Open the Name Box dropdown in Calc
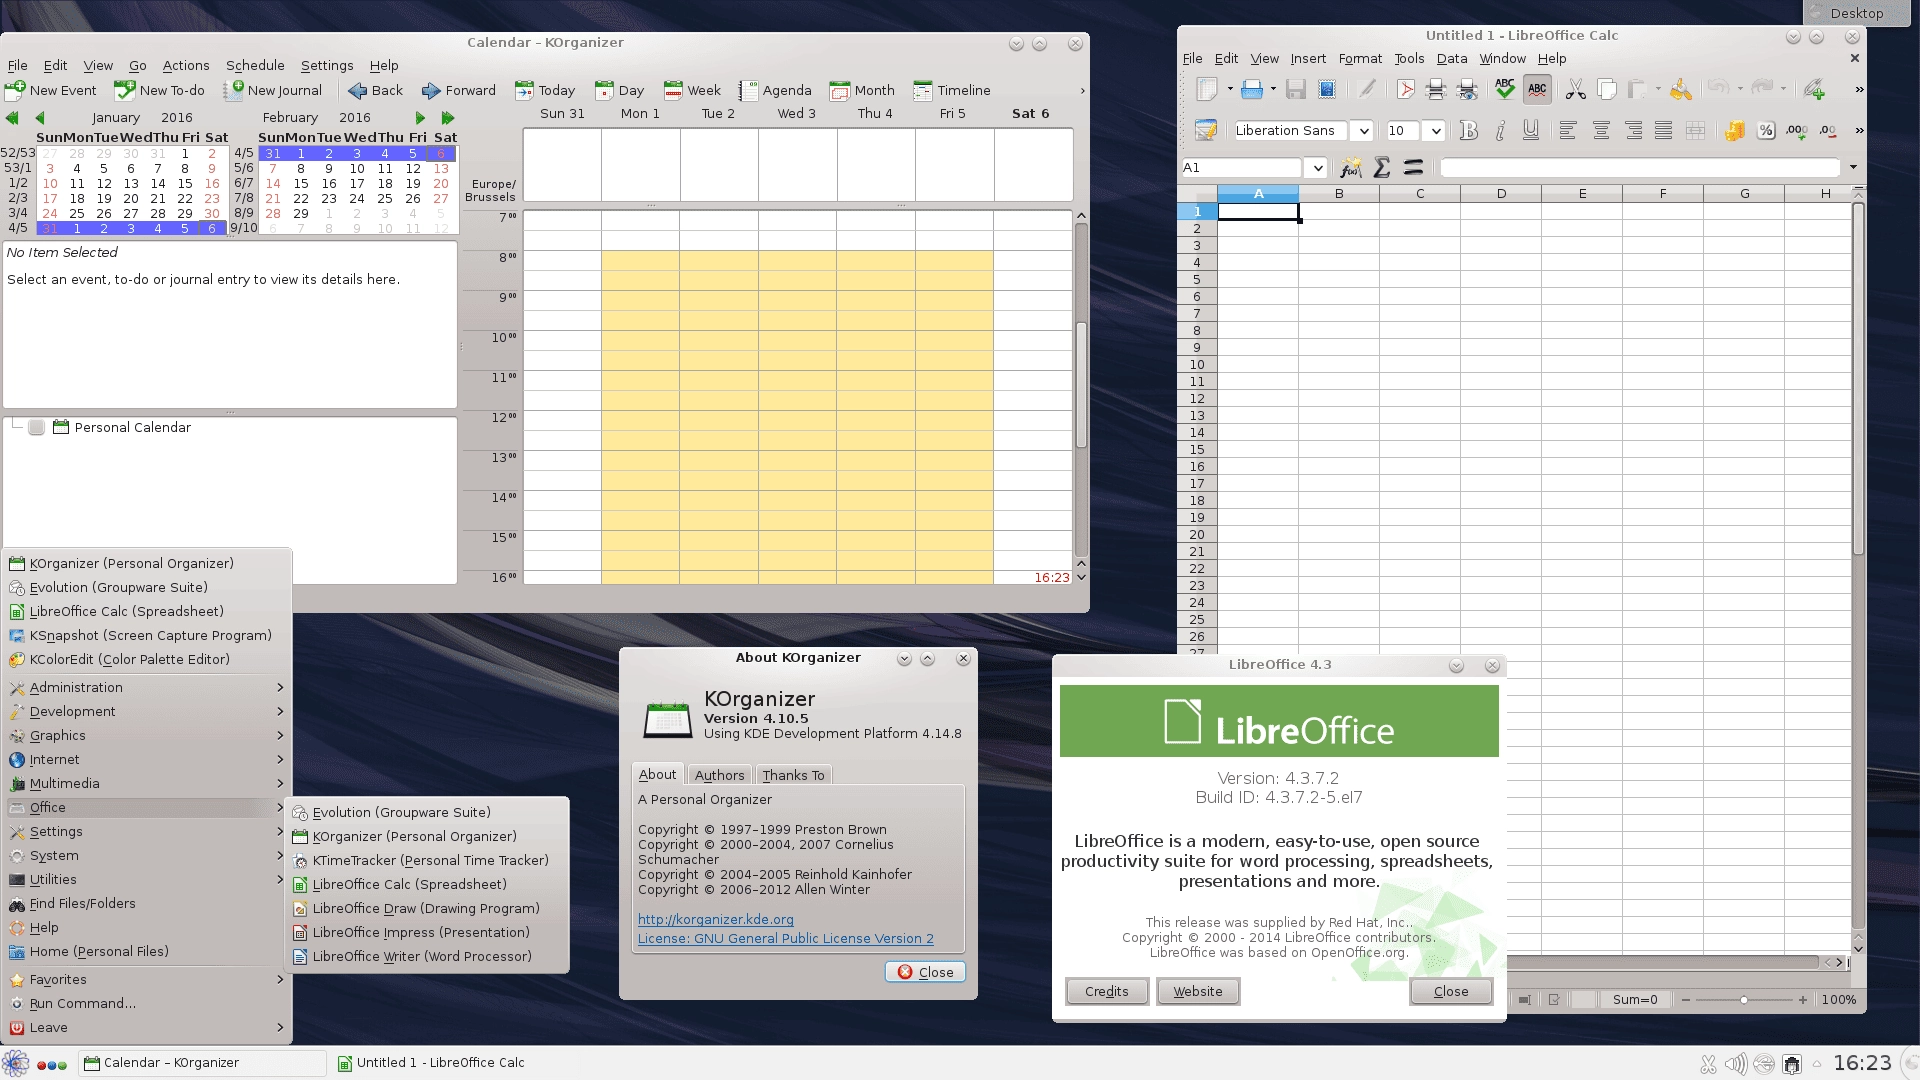This screenshot has height=1080, width=1920. 1317,168
